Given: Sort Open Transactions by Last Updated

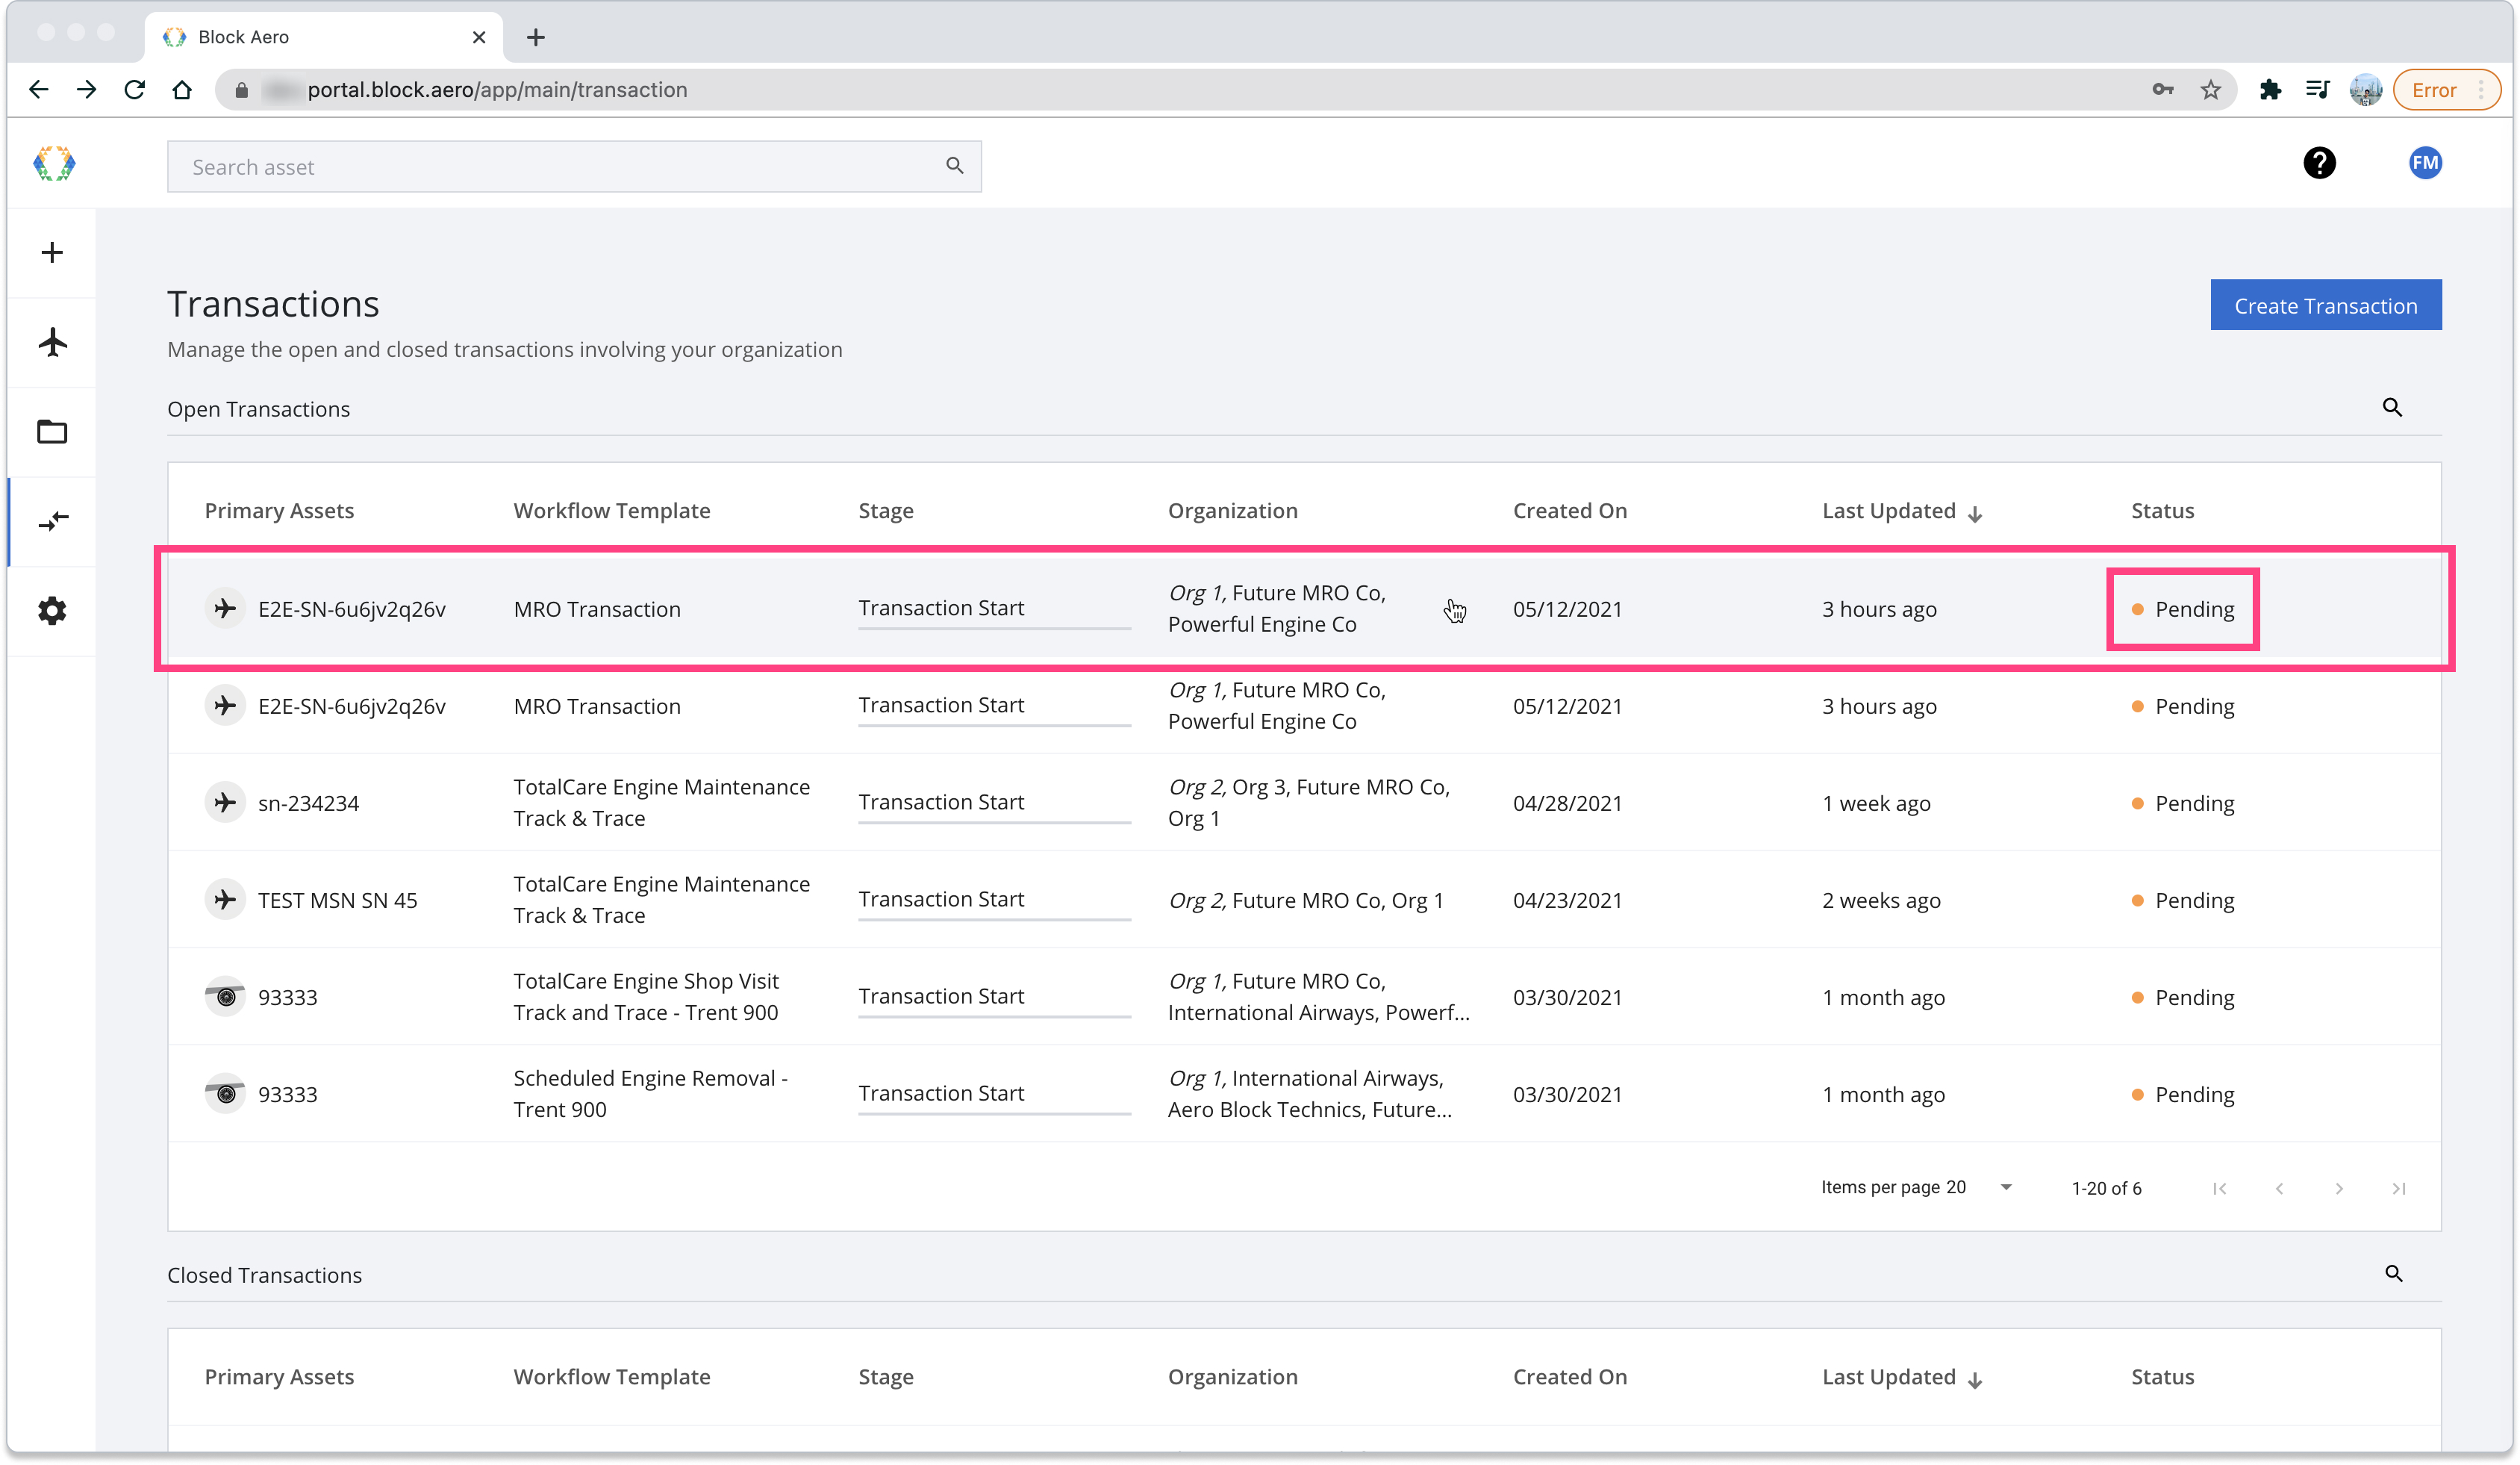Looking at the screenshot, I should pos(1901,511).
